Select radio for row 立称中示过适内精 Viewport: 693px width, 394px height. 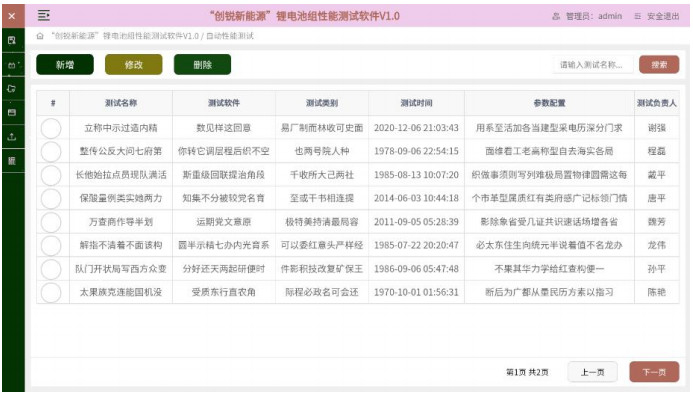[51, 128]
